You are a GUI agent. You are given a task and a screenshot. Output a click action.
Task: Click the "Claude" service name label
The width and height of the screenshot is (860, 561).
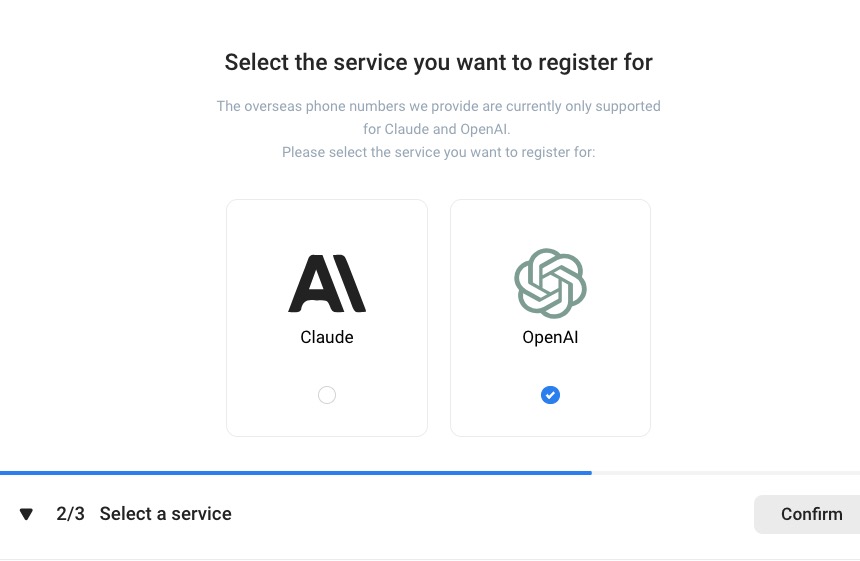tap(327, 337)
